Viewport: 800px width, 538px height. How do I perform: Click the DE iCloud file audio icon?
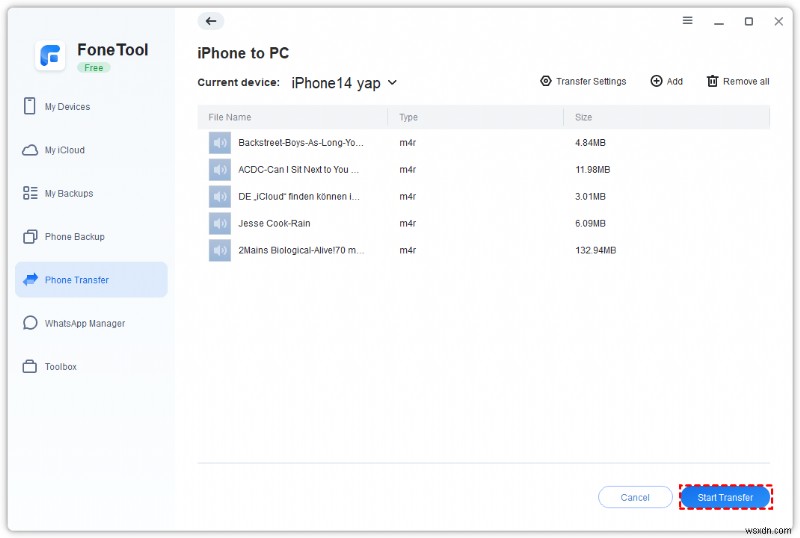[x=219, y=197]
